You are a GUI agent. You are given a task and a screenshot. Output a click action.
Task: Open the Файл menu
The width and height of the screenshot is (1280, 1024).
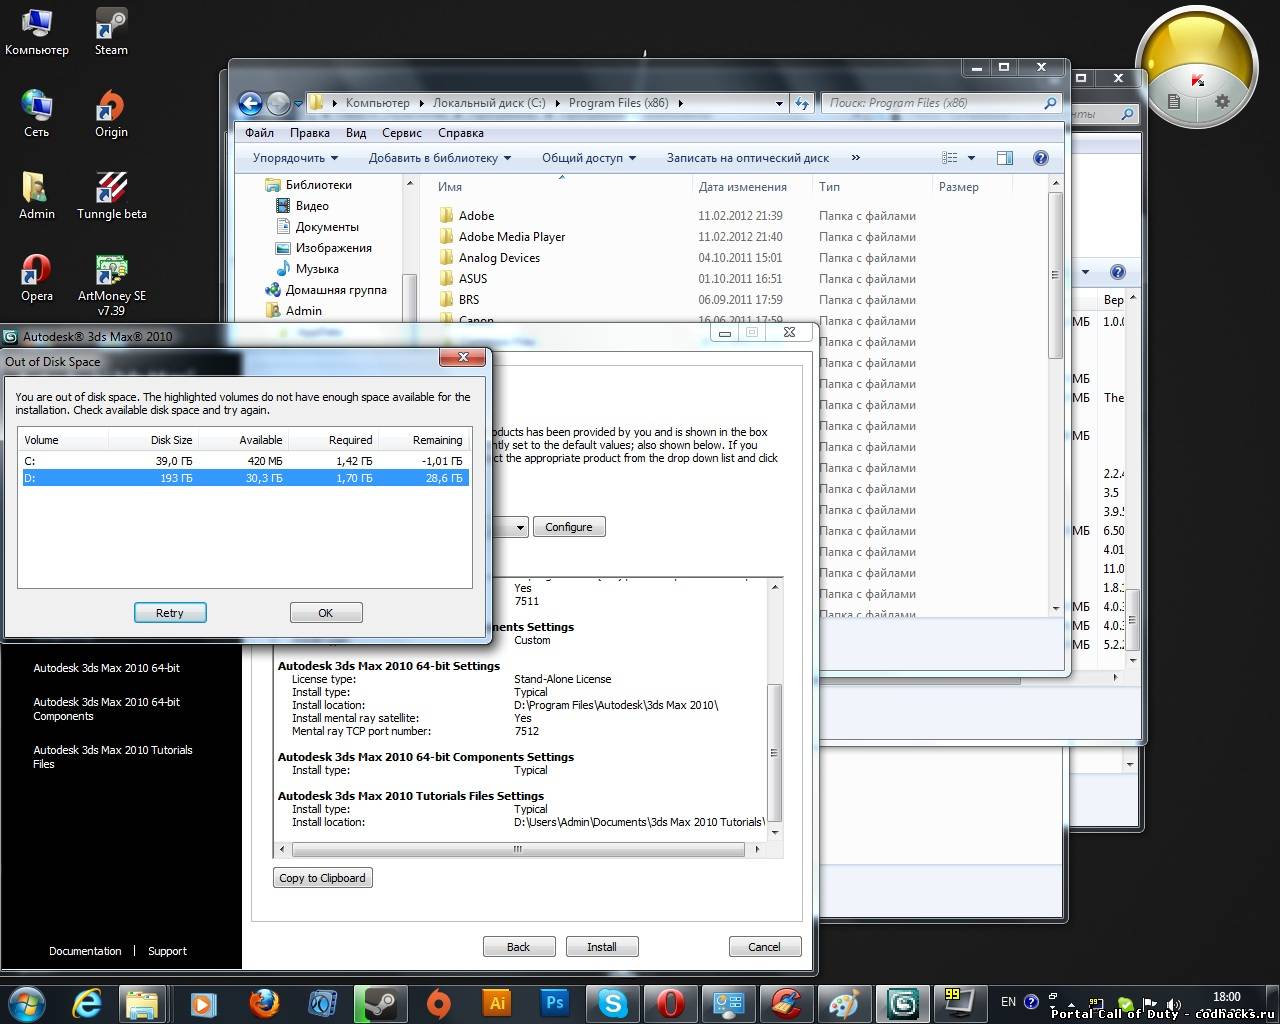pyautogui.click(x=259, y=133)
